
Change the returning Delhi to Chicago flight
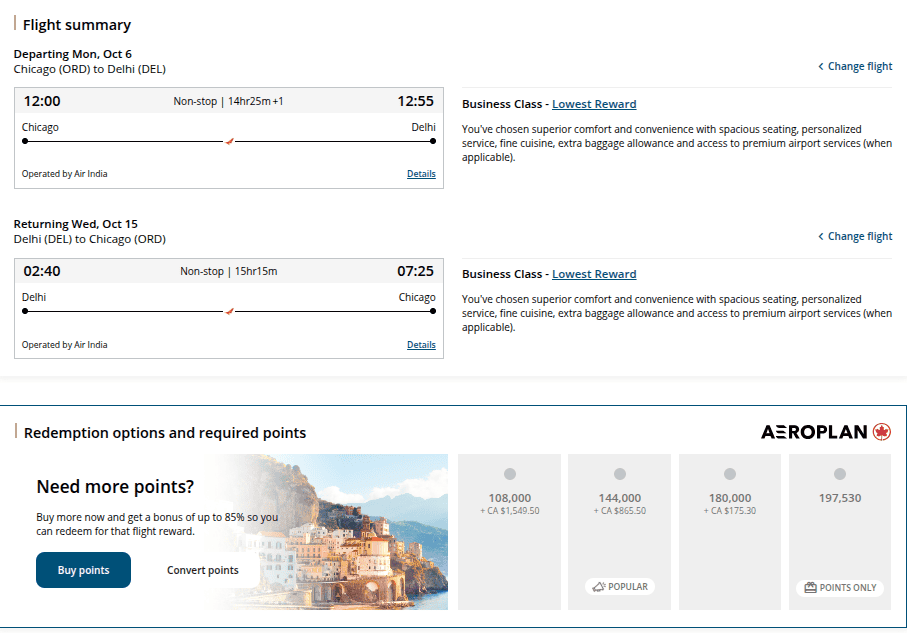click(855, 237)
